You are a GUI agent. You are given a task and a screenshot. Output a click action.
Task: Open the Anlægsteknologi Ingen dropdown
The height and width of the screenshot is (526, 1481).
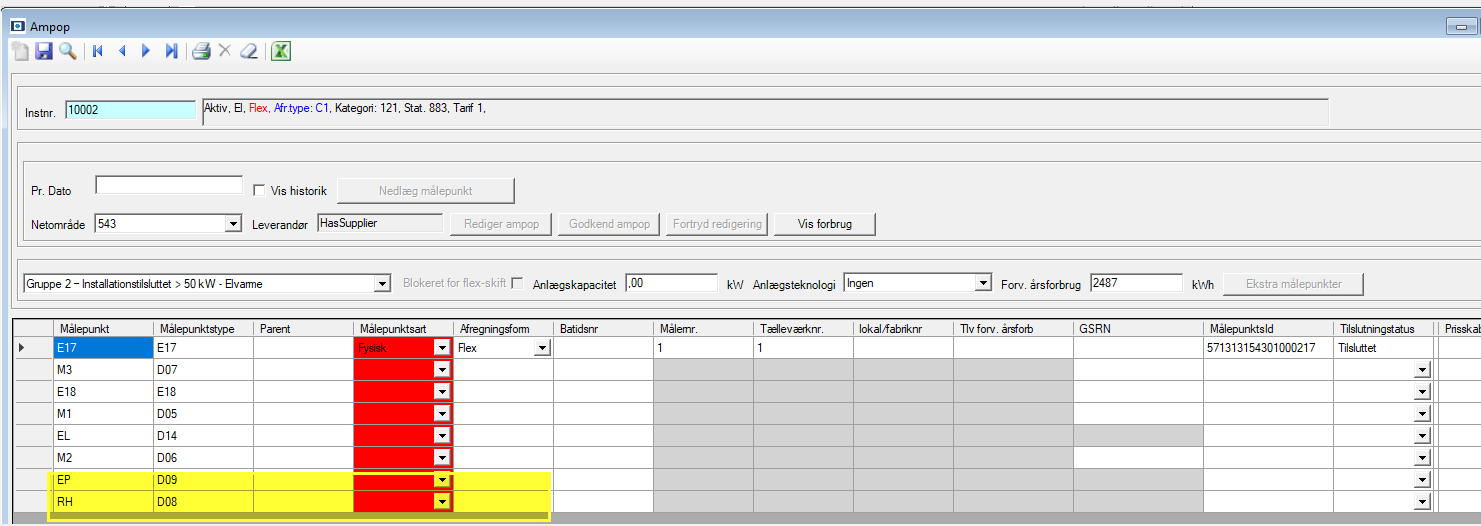click(982, 284)
